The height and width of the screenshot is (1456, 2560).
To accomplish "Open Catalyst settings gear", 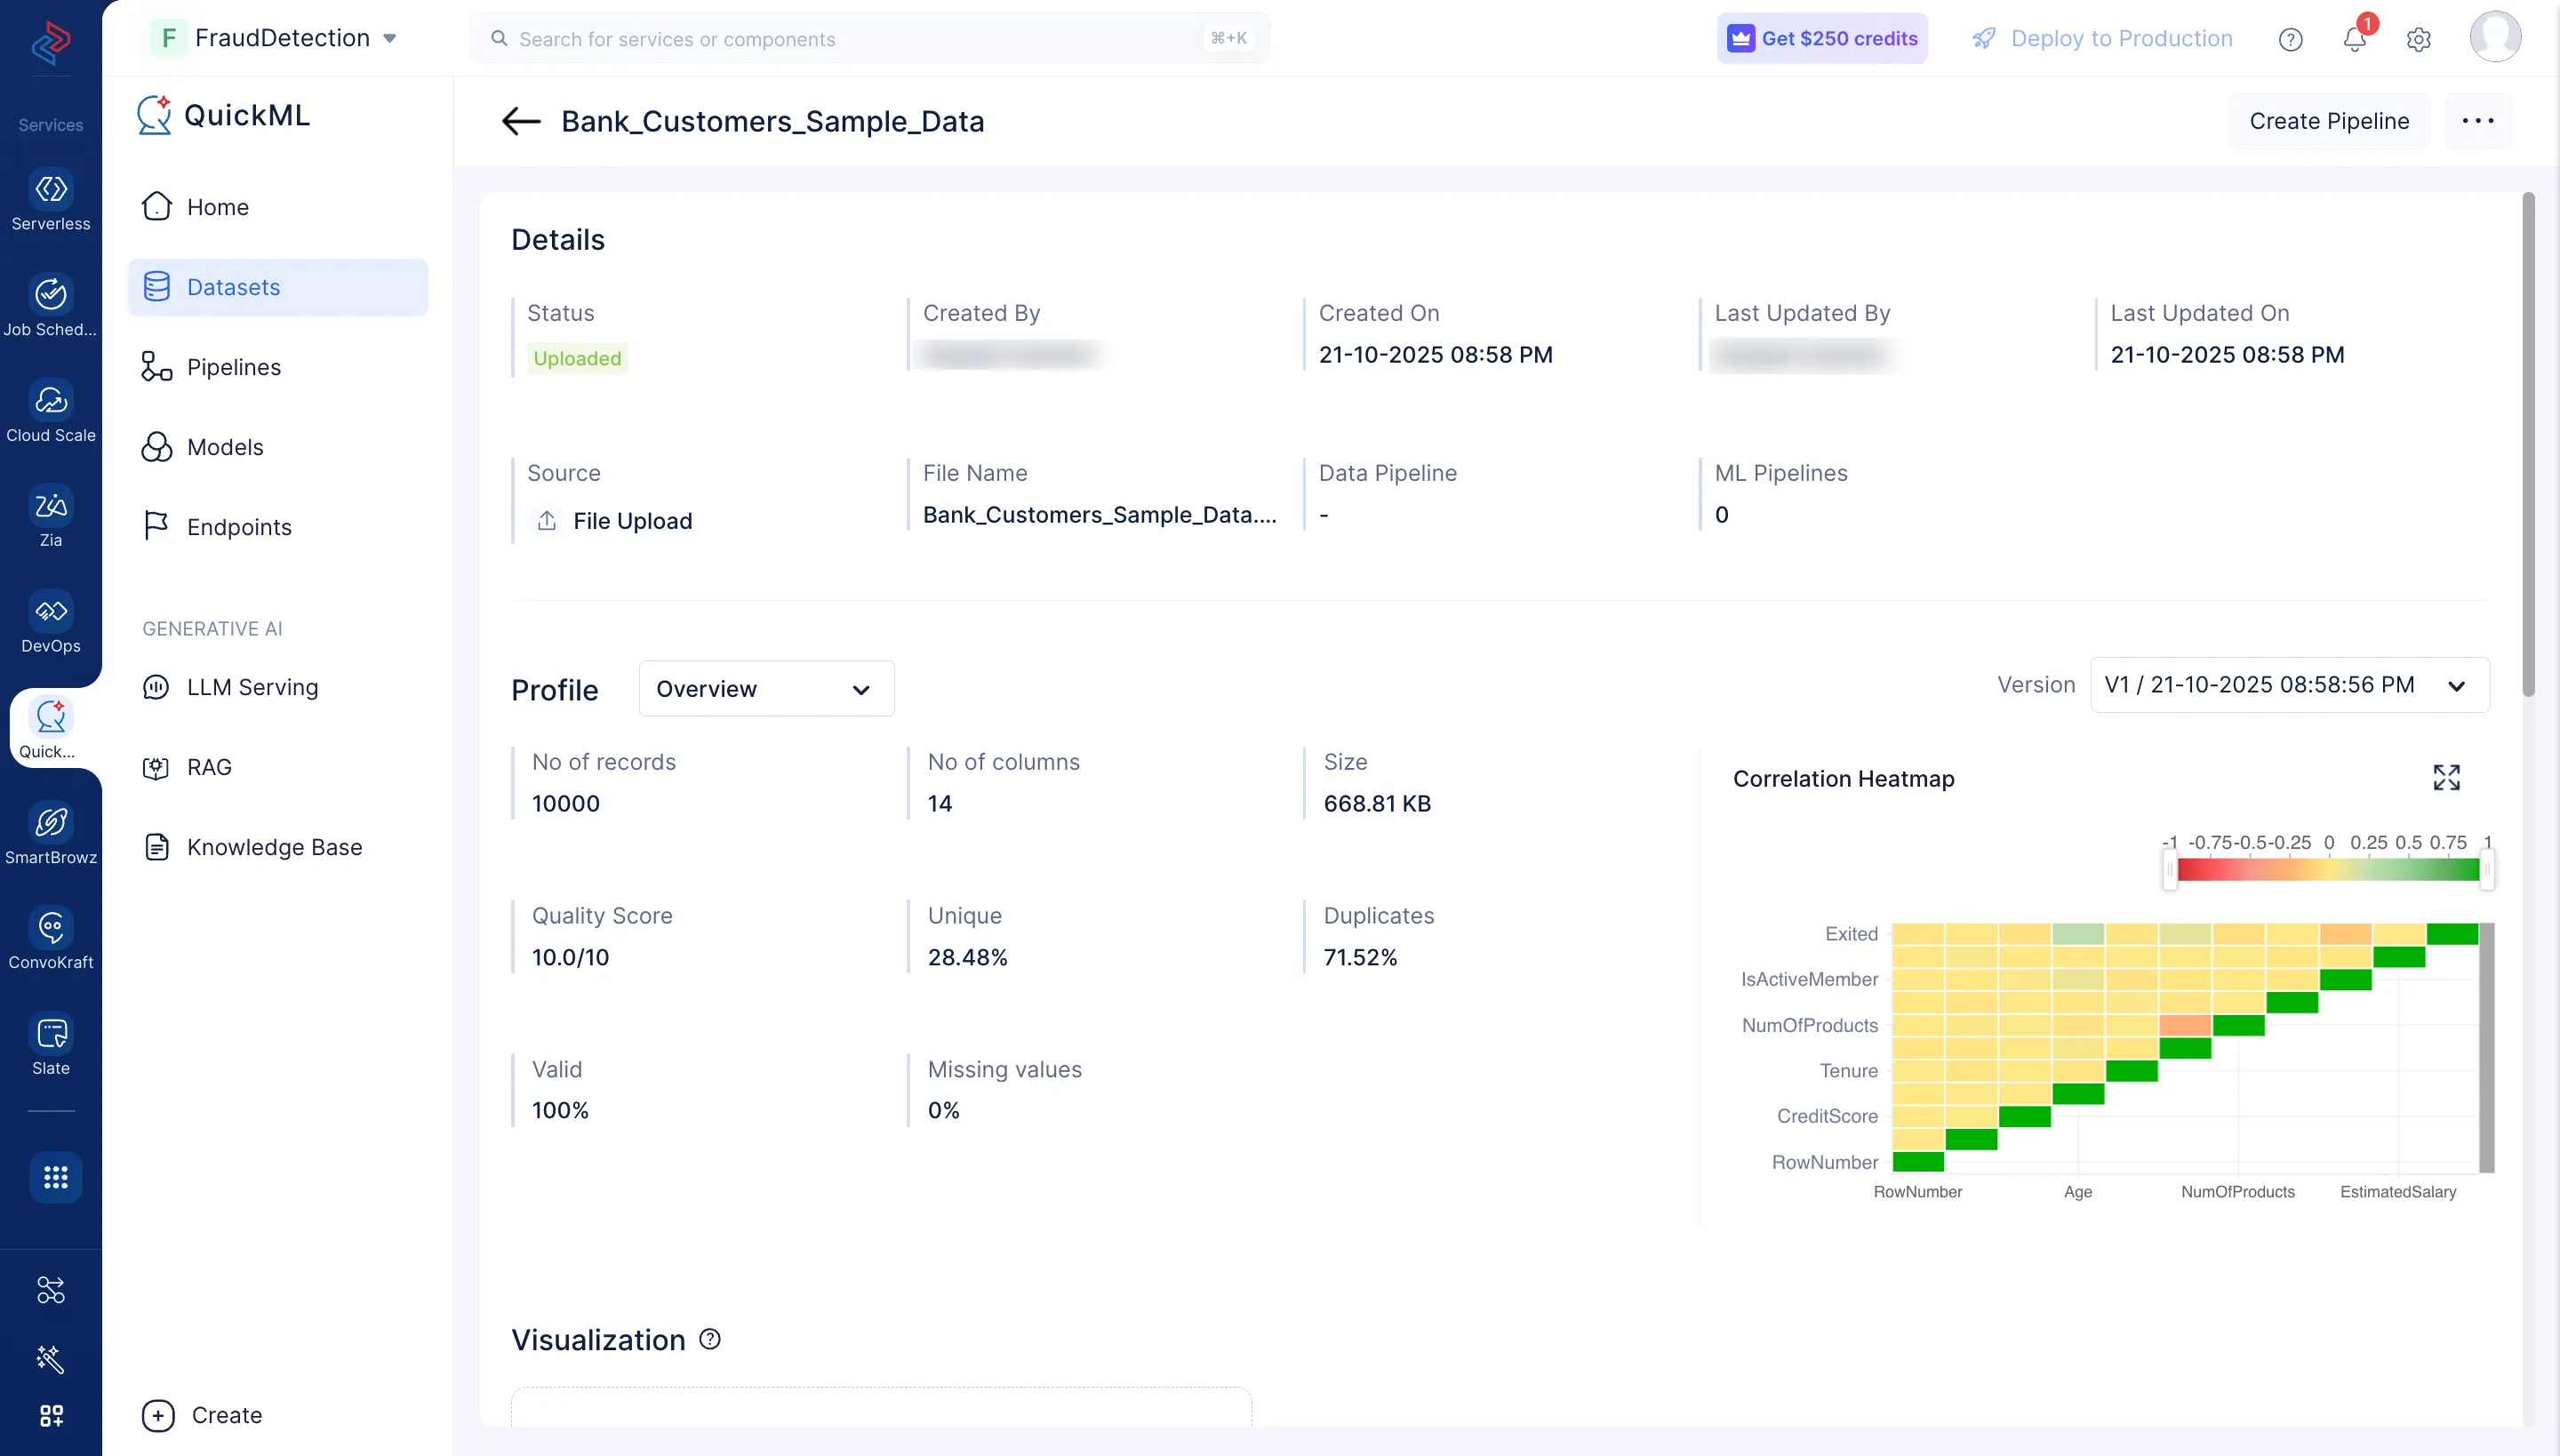I will click(2419, 39).
